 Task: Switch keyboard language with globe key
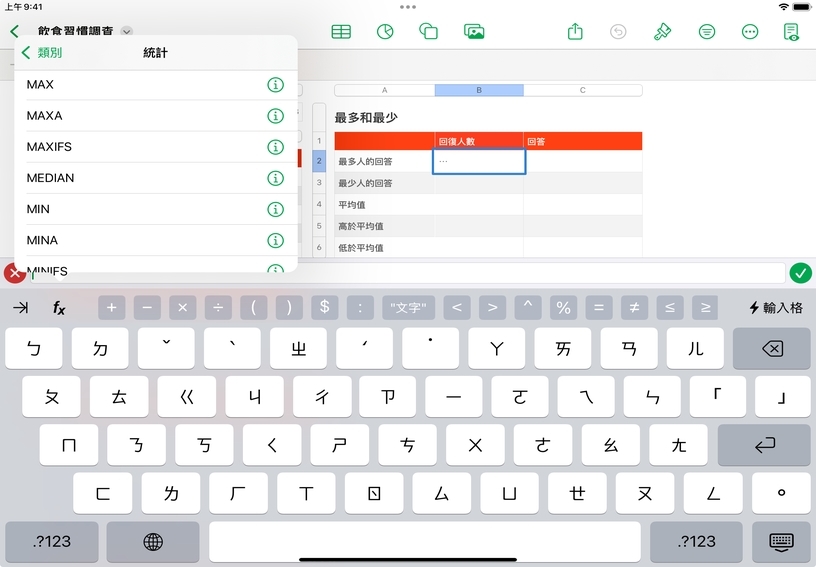coord(153,541)
